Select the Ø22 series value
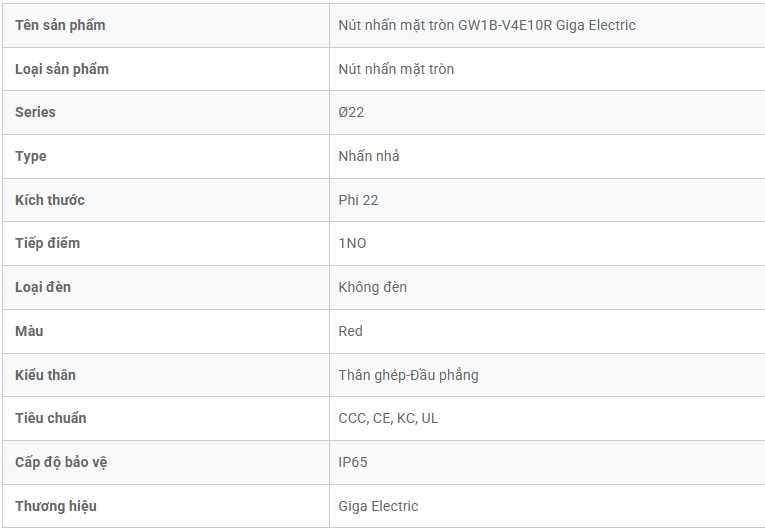Viewport: 765px width, 531px height. tap(351, 112)
